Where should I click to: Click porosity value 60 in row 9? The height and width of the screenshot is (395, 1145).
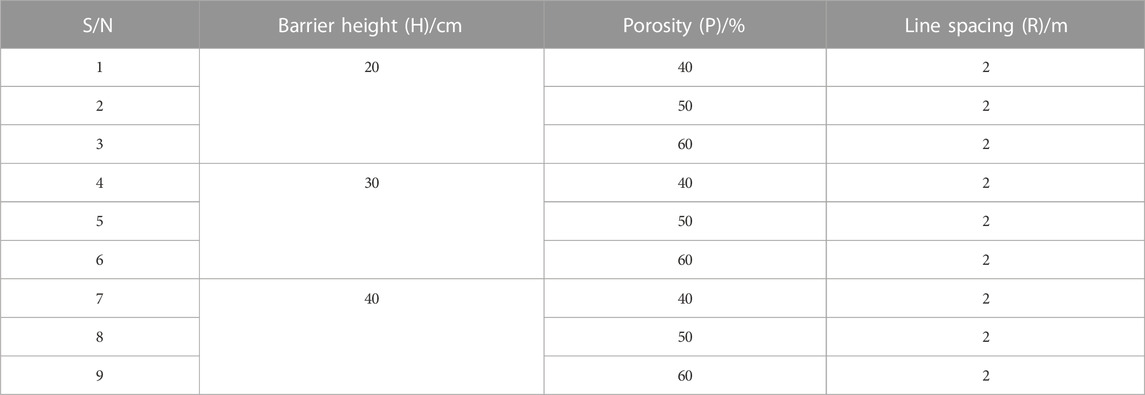click(685, 375)
